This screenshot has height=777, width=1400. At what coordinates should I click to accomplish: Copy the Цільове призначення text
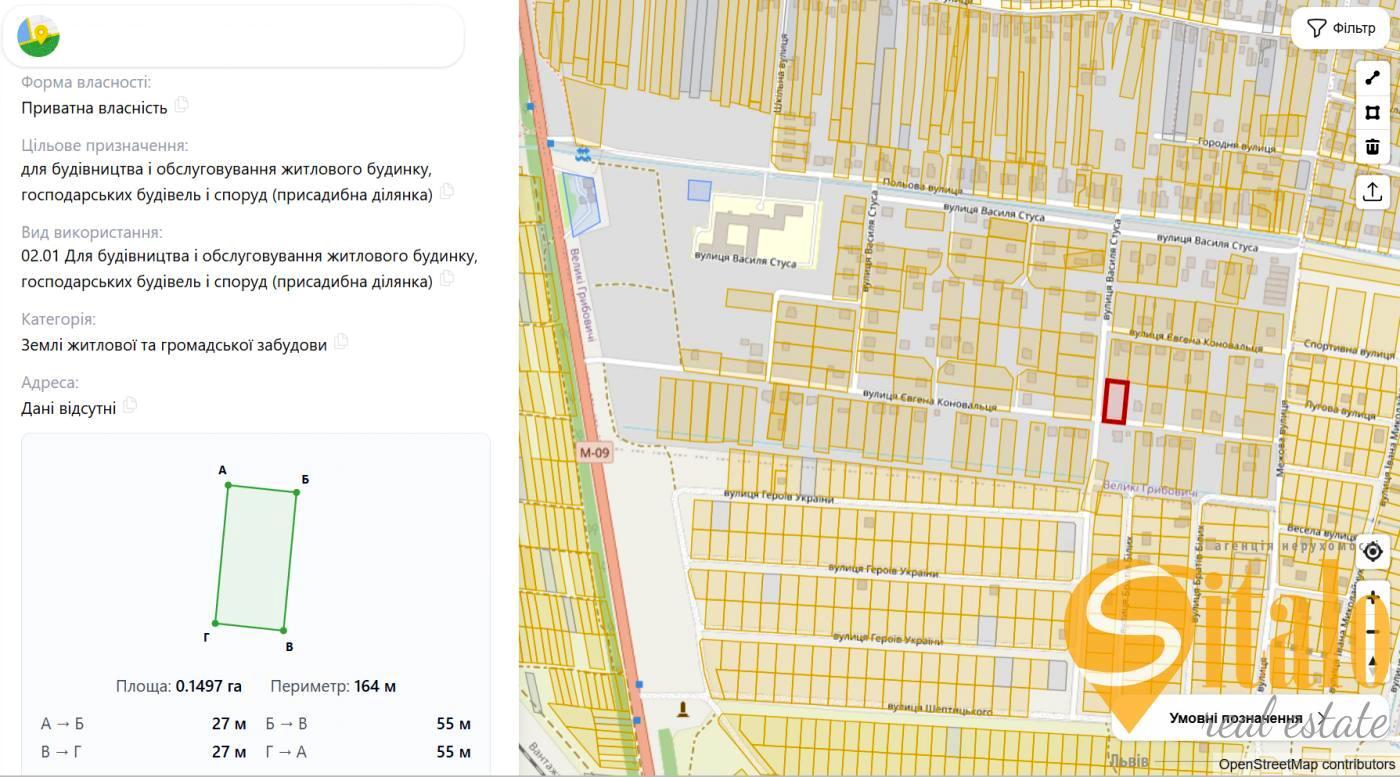[x=447, y=191]
